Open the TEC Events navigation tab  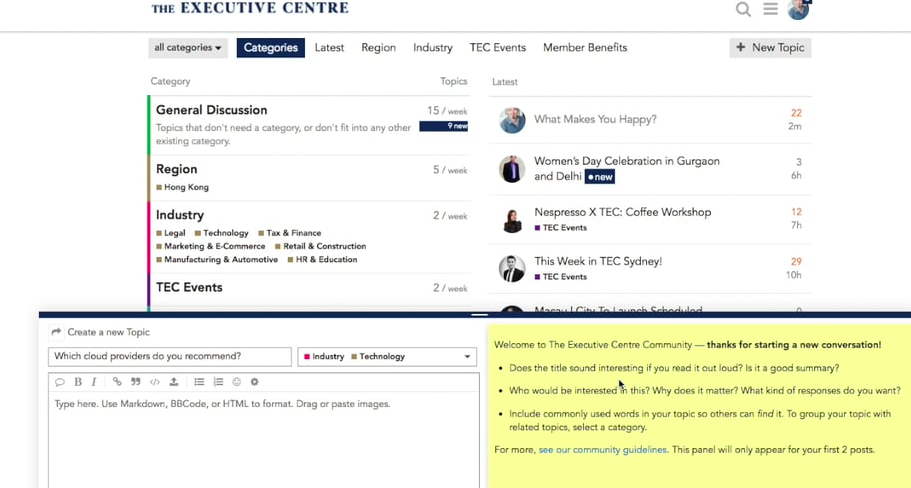(x=498, y=48)
